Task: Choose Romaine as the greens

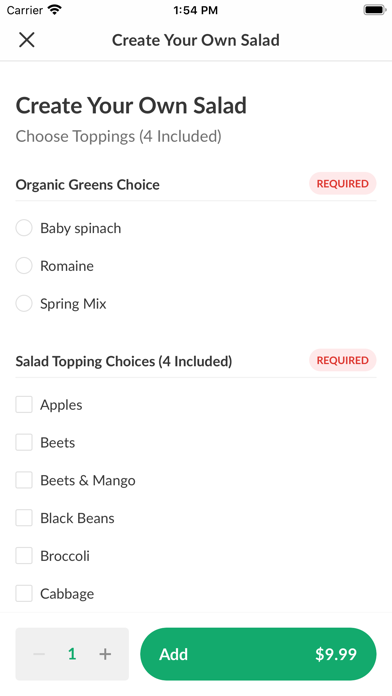Action: click(24, 266)
